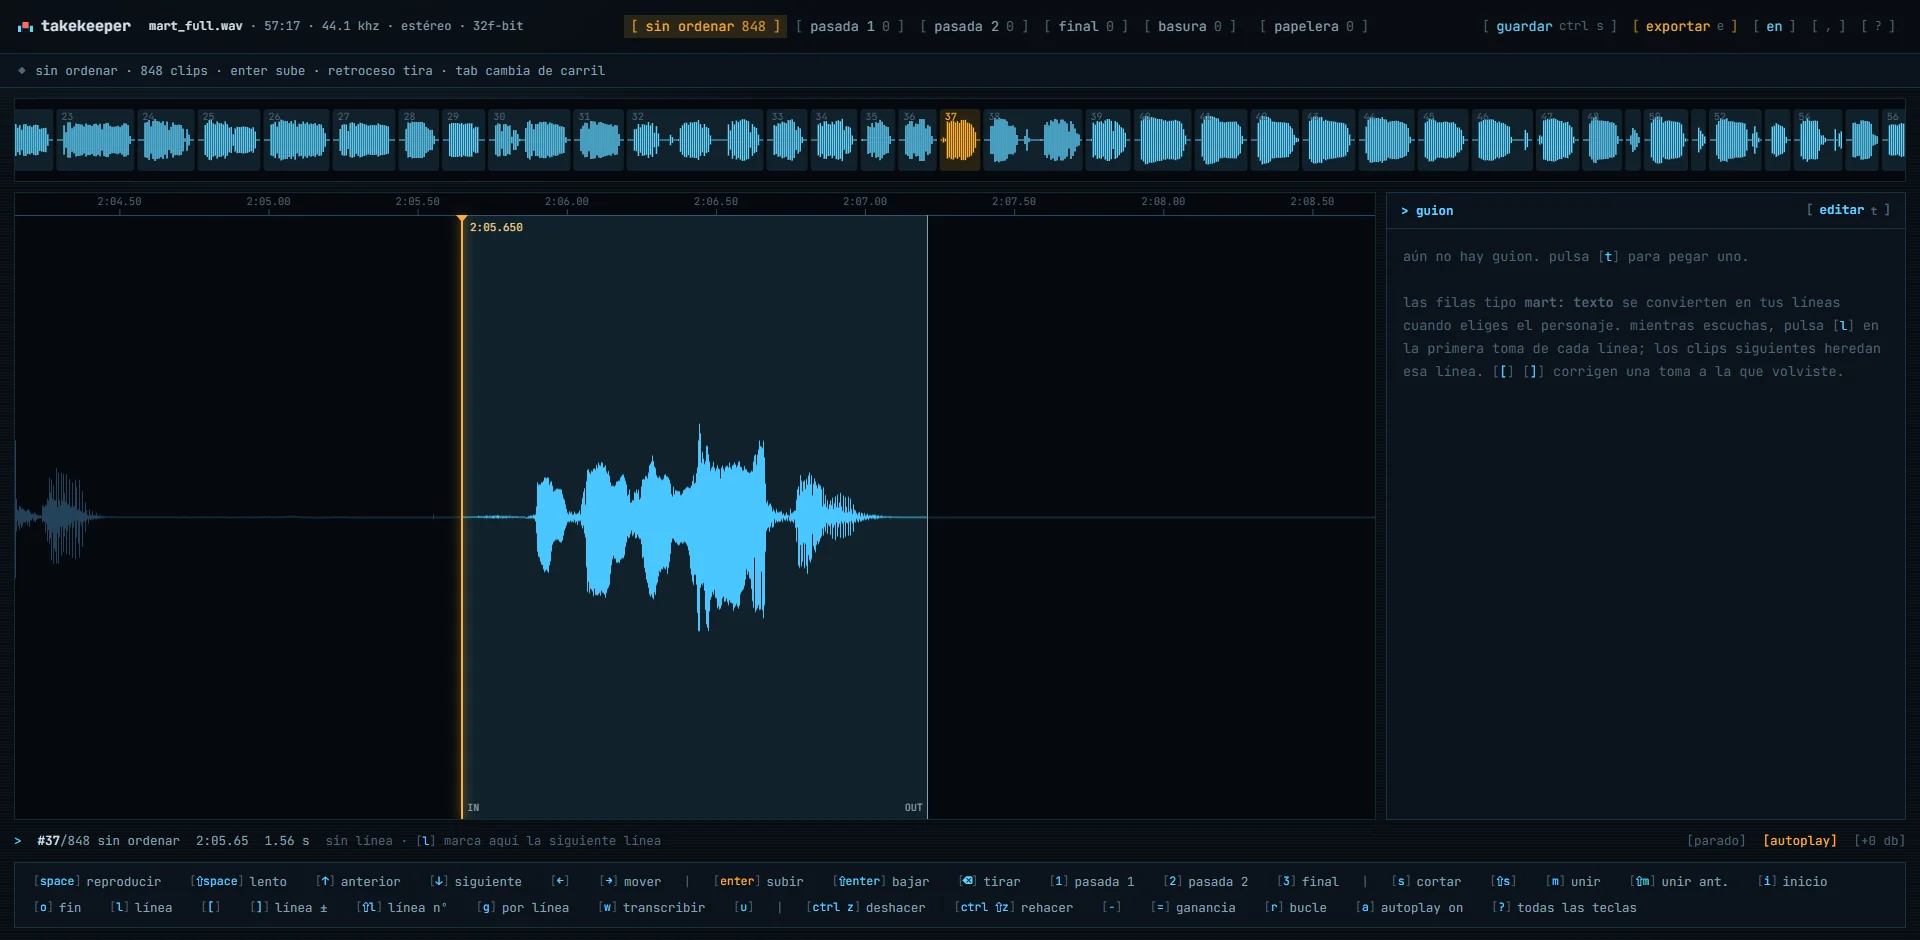Click the 'guardar' save button
1920x940 pixels.
tap(1549, 26)
